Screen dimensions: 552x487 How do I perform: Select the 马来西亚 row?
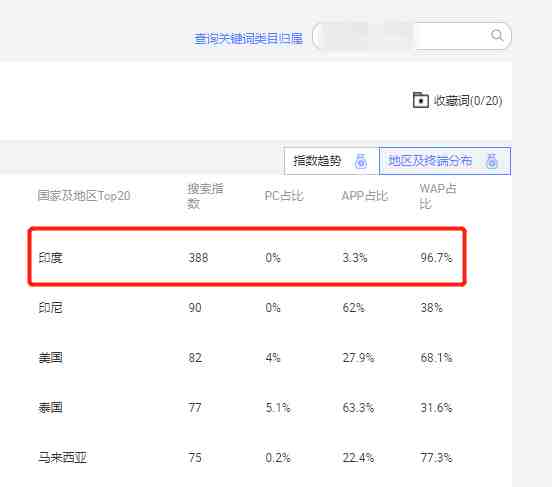(x=247, y=458)
